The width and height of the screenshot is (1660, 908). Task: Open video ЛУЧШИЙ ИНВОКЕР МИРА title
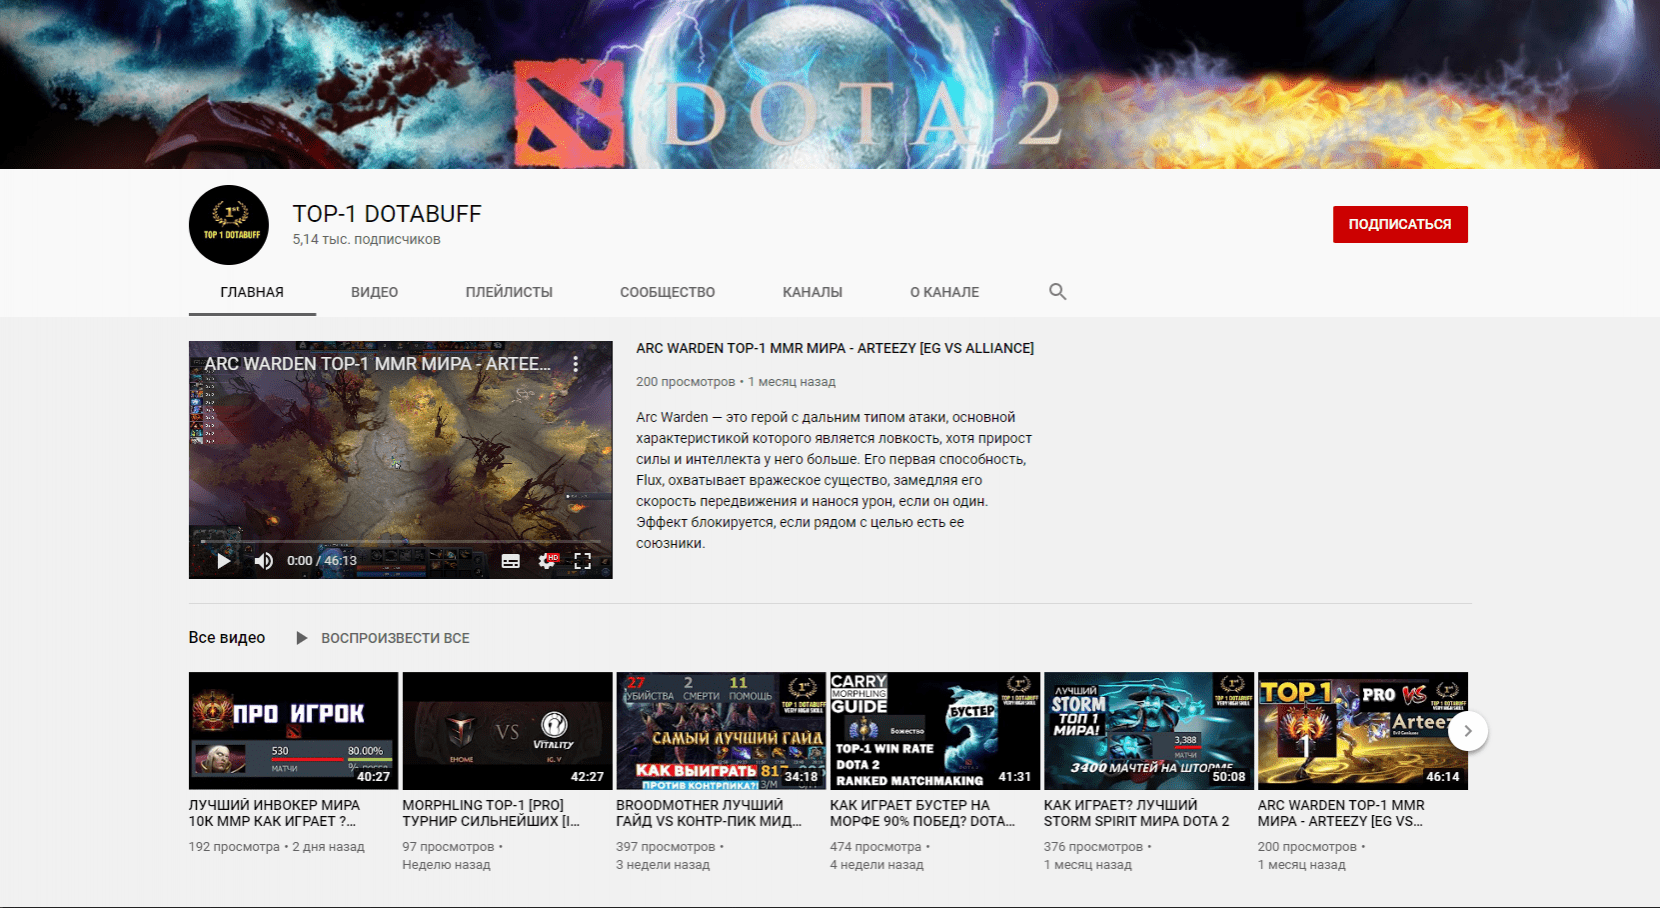pos(274,813)
